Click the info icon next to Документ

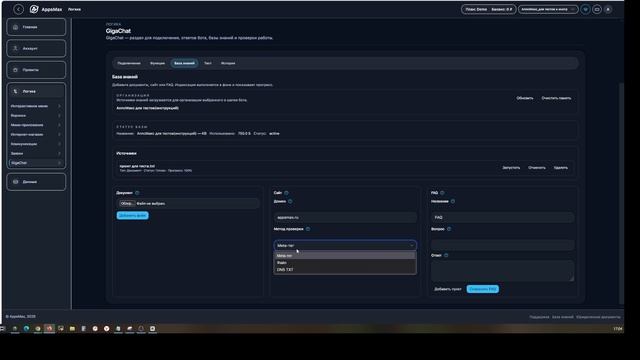[x=137, y=193]
